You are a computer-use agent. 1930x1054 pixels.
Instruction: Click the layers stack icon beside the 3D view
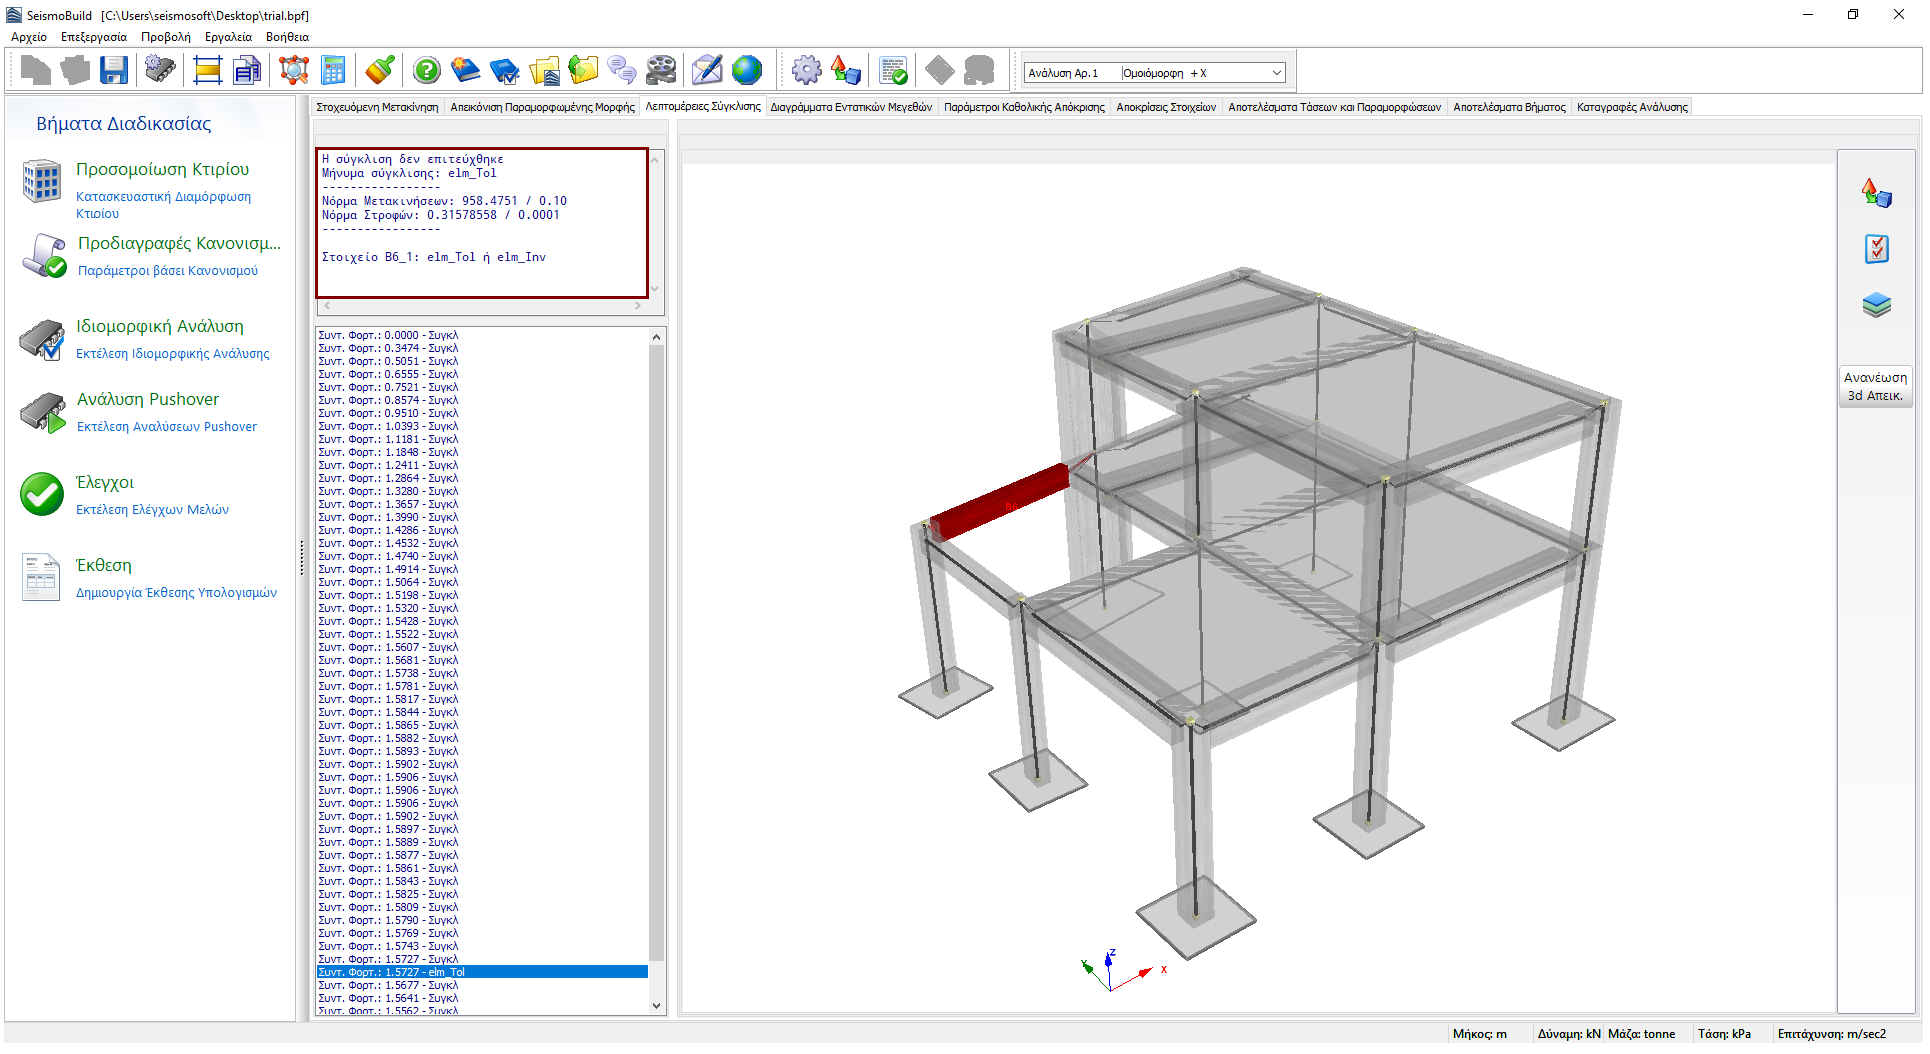click(1876, 305)
